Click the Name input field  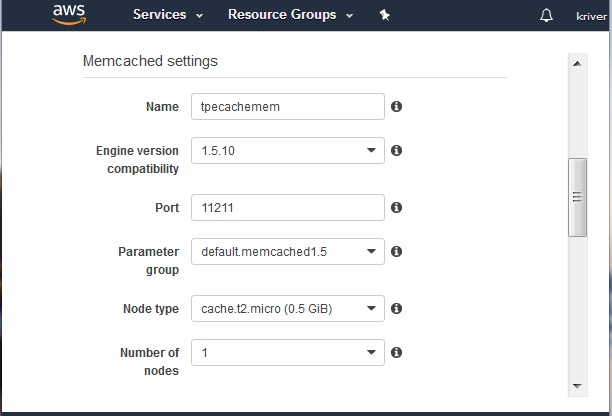point(287,106)
